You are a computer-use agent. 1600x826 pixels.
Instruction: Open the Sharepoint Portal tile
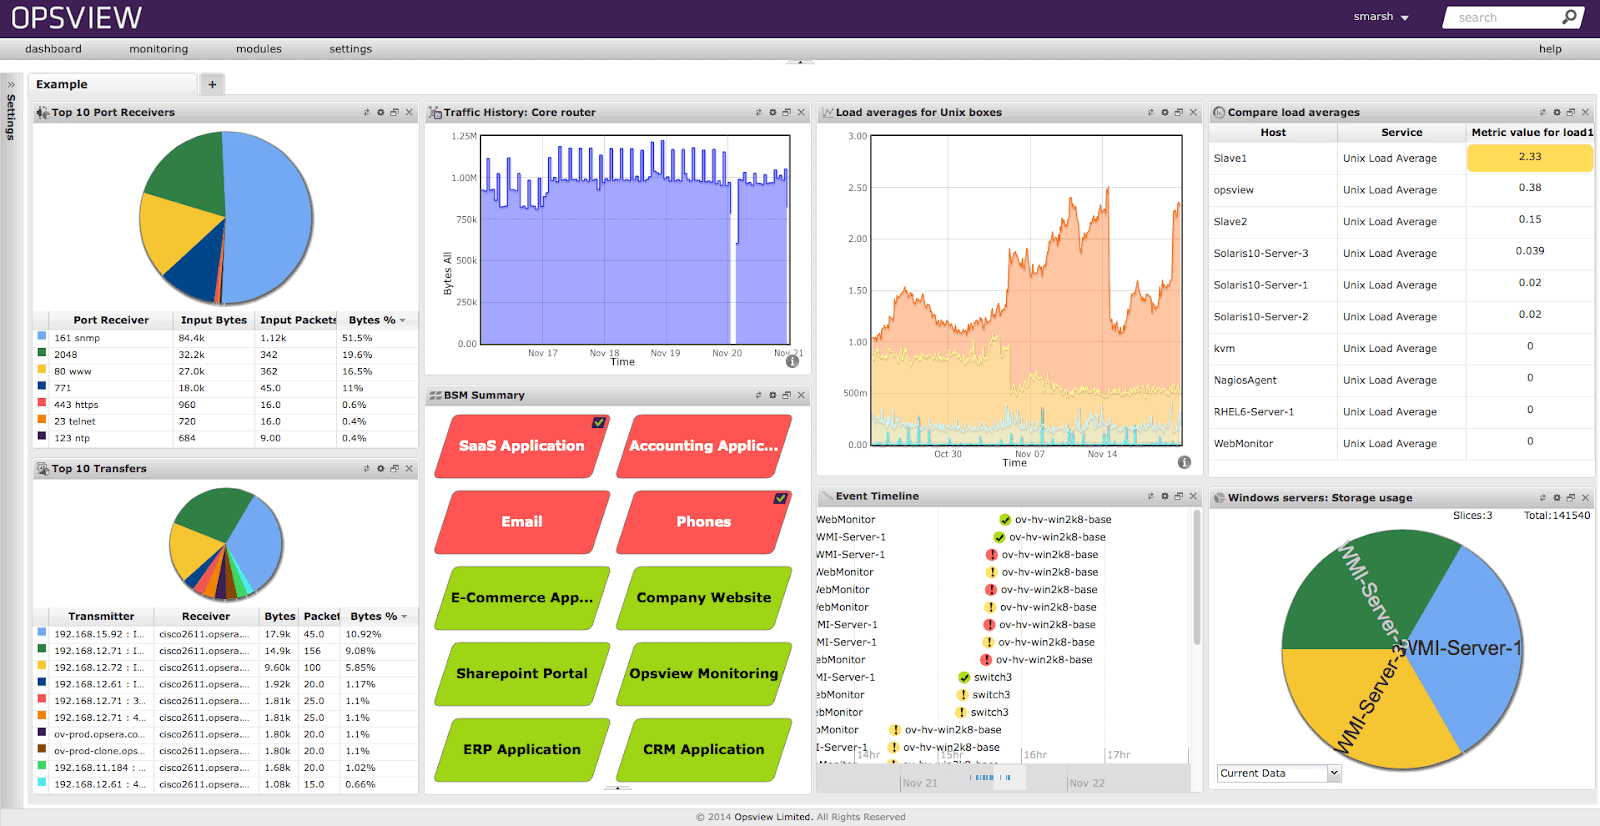coord(522,674)
